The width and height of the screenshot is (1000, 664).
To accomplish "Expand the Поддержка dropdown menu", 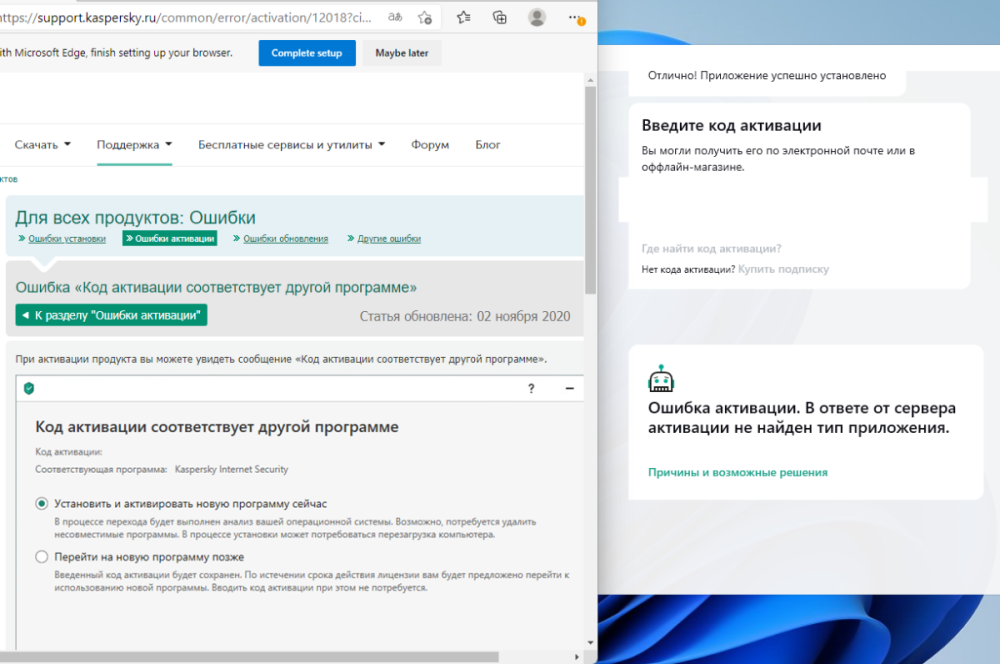I will coord(135,145).
